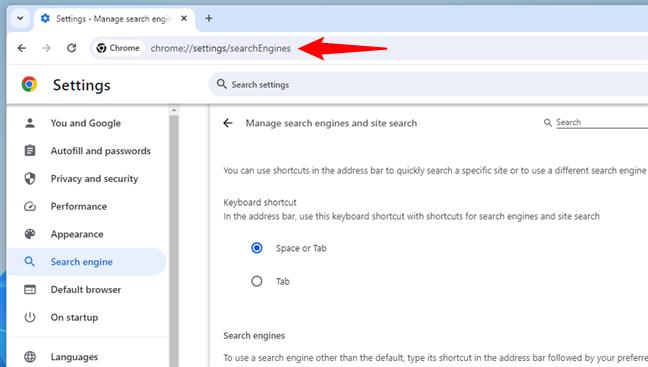The height and width of the screenshot is (367, 648).
Task: Switch to Settings - Manage search engines tab
Action: pos(114,19)
